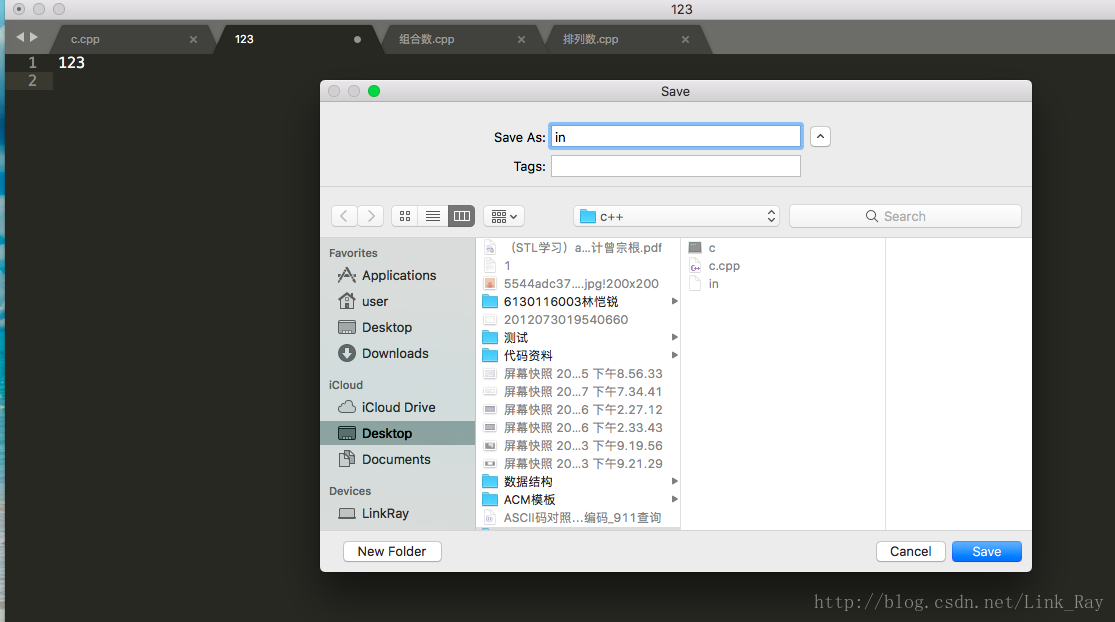Click the Cancel button

910,552
